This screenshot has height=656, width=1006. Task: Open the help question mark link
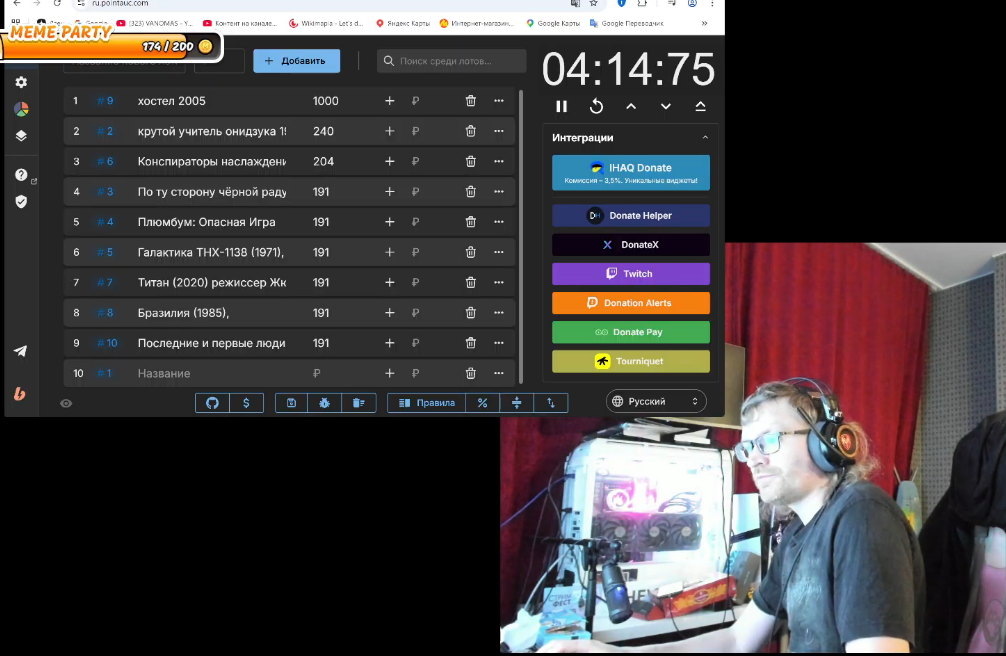tap(21, 175)
